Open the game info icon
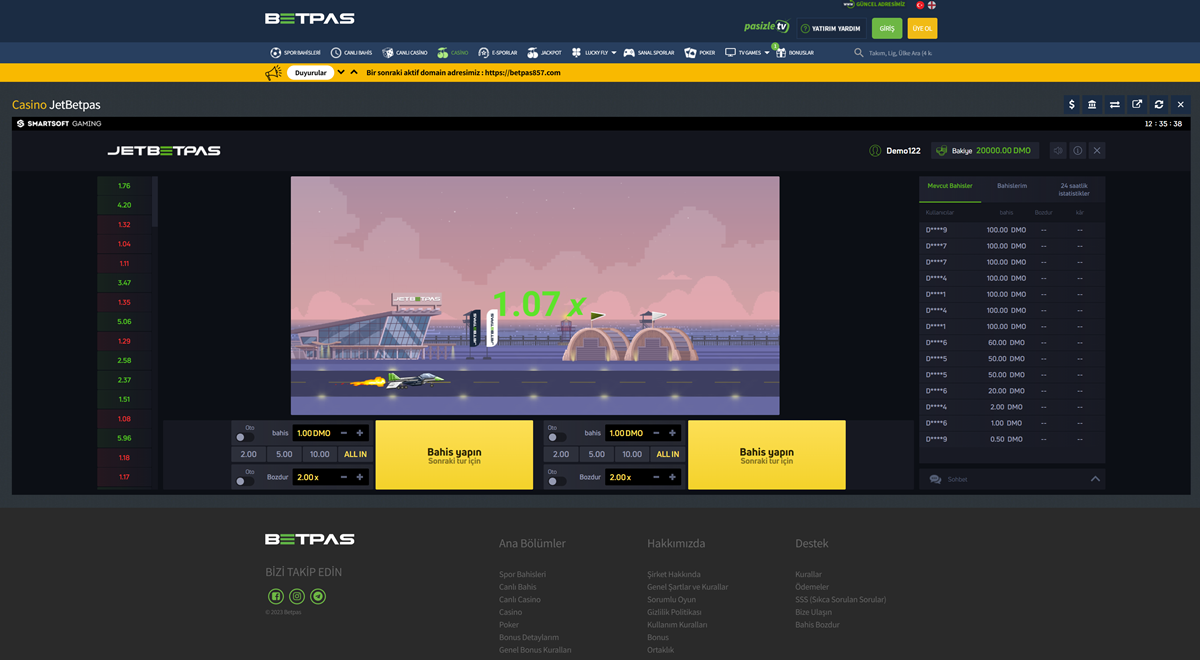This screenshot has width=1200, height=660. 1078,151
